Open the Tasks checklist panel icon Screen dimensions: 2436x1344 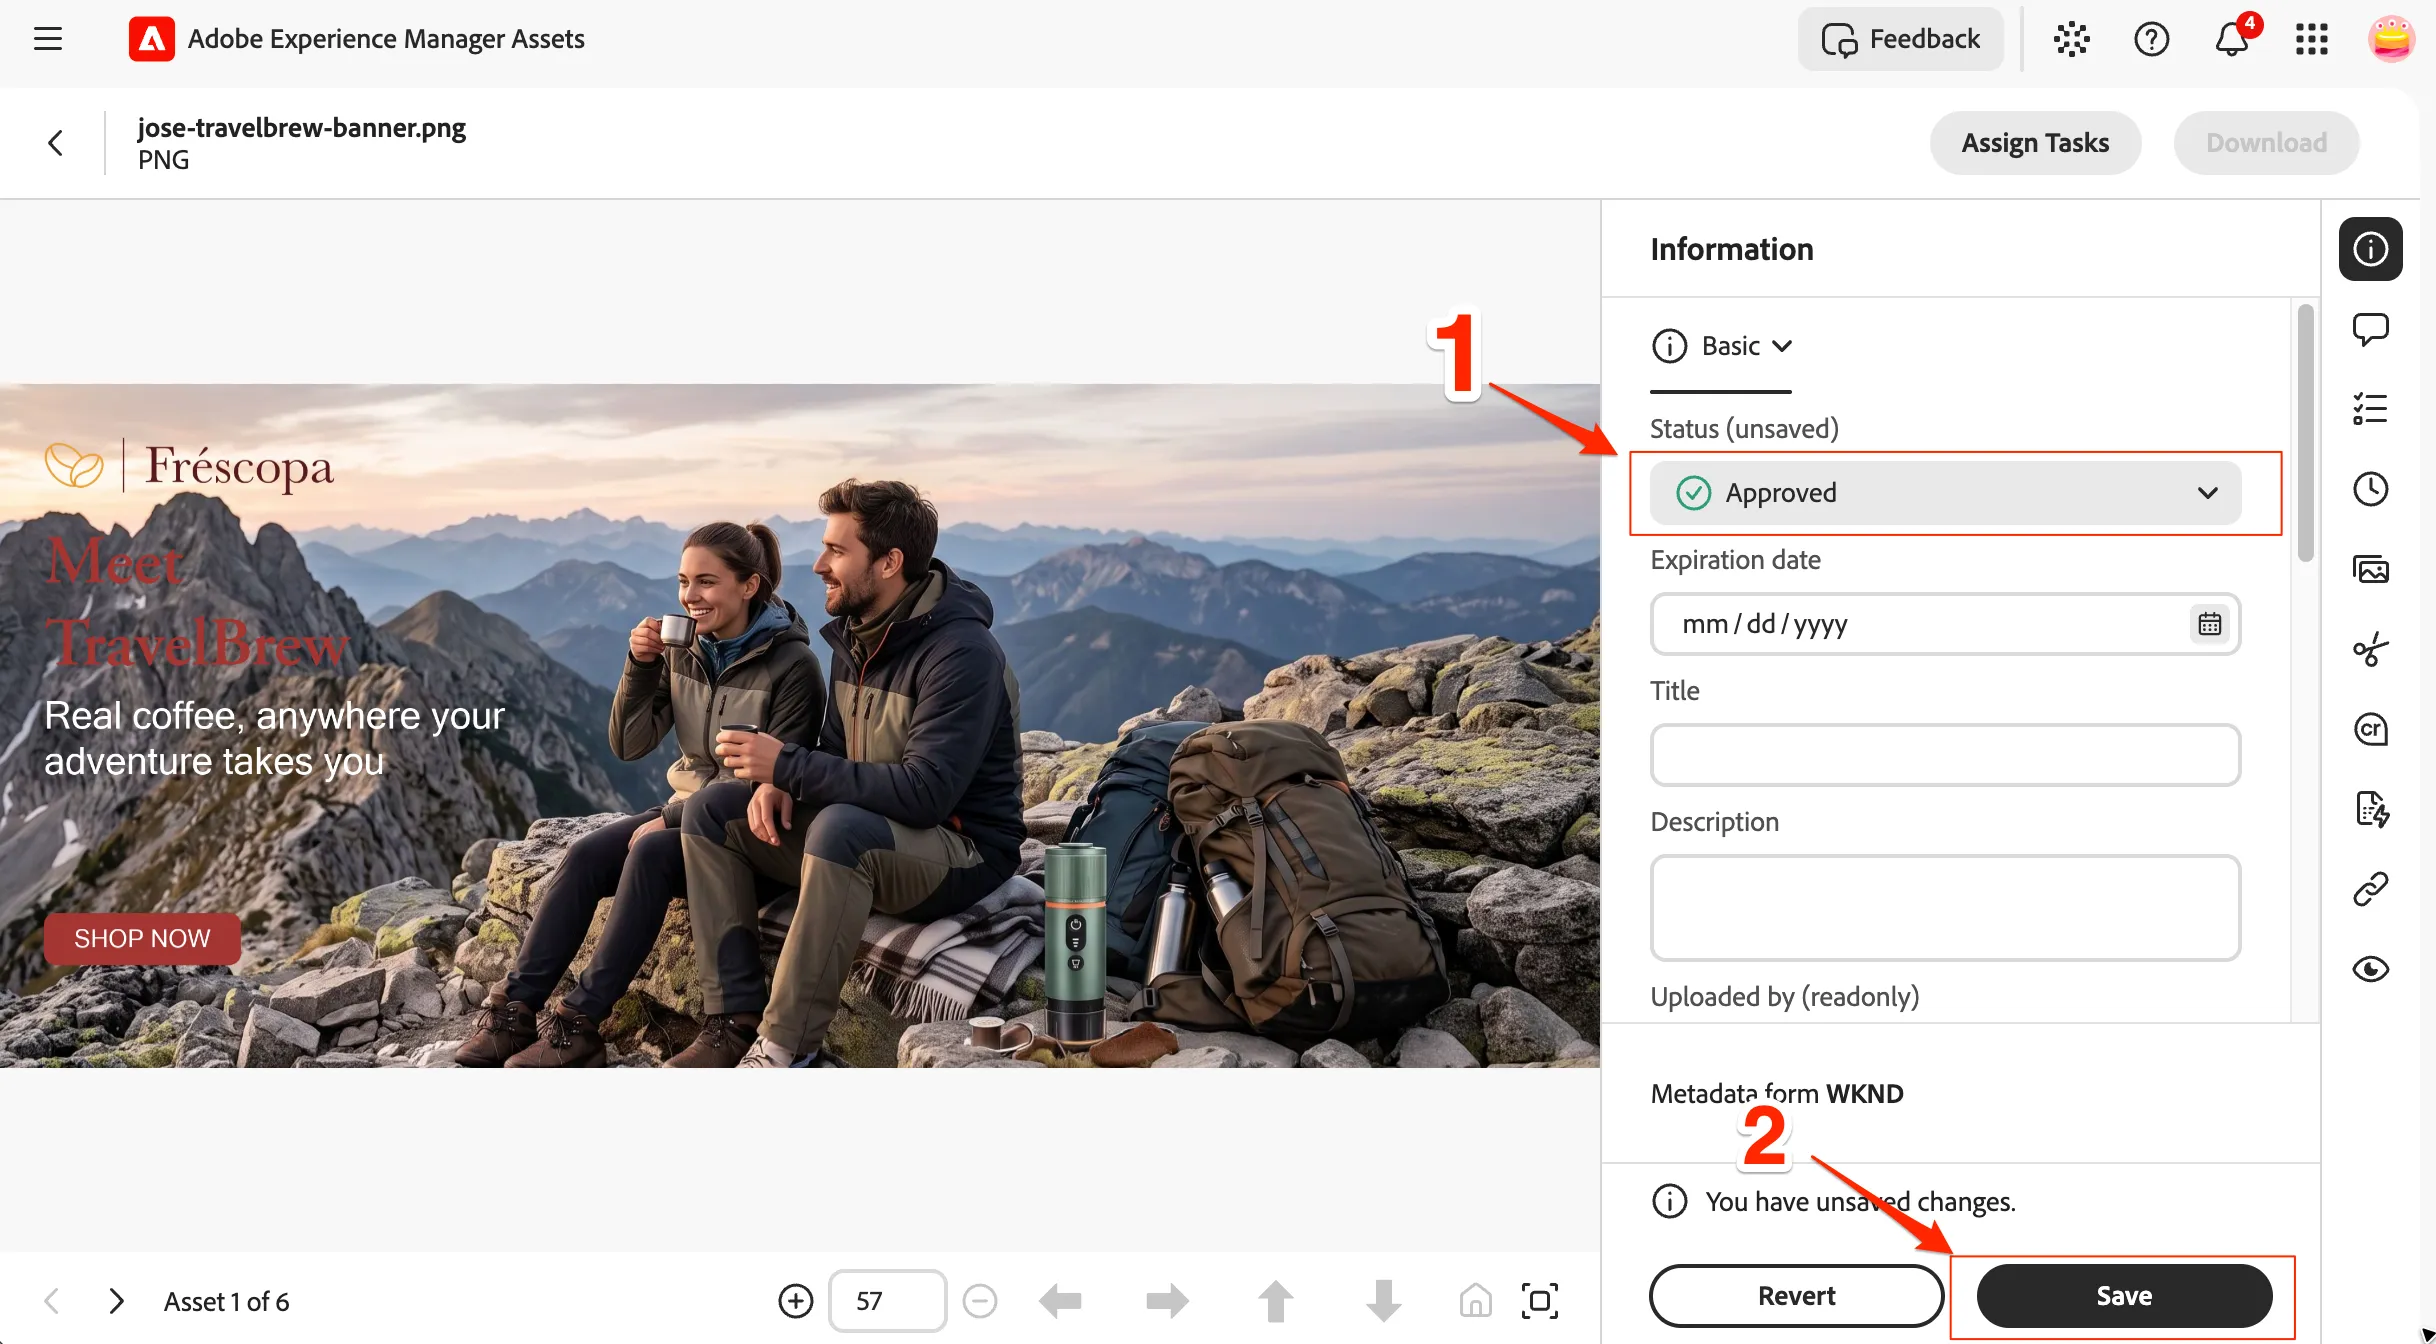click(x=2371, y=409)
